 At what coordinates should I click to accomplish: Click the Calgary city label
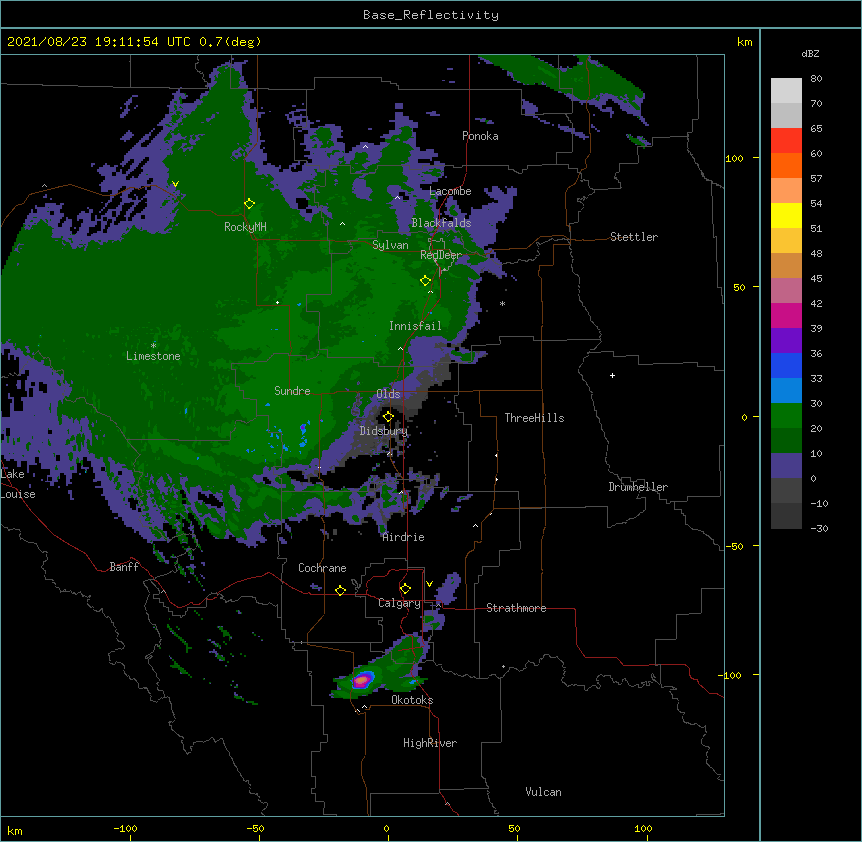point(399,603)
